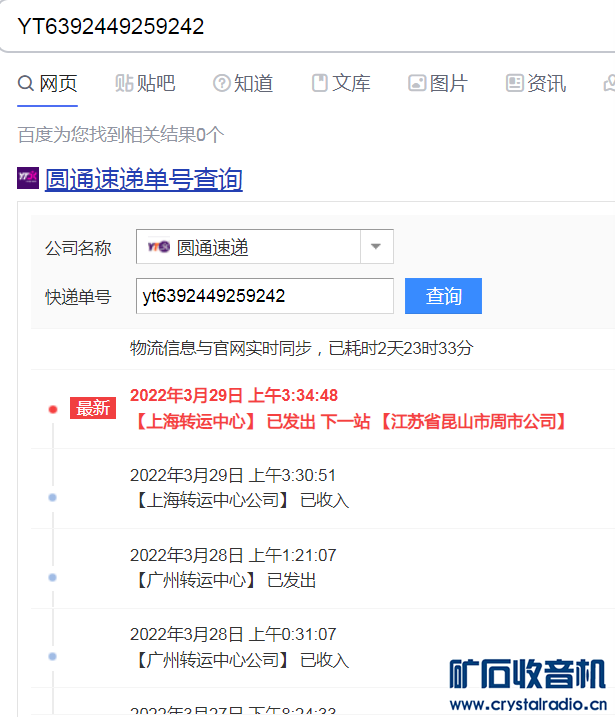Click the 公司名称 label
The width and height of the screenshot is (615, 717).
[x=78, y=248]
